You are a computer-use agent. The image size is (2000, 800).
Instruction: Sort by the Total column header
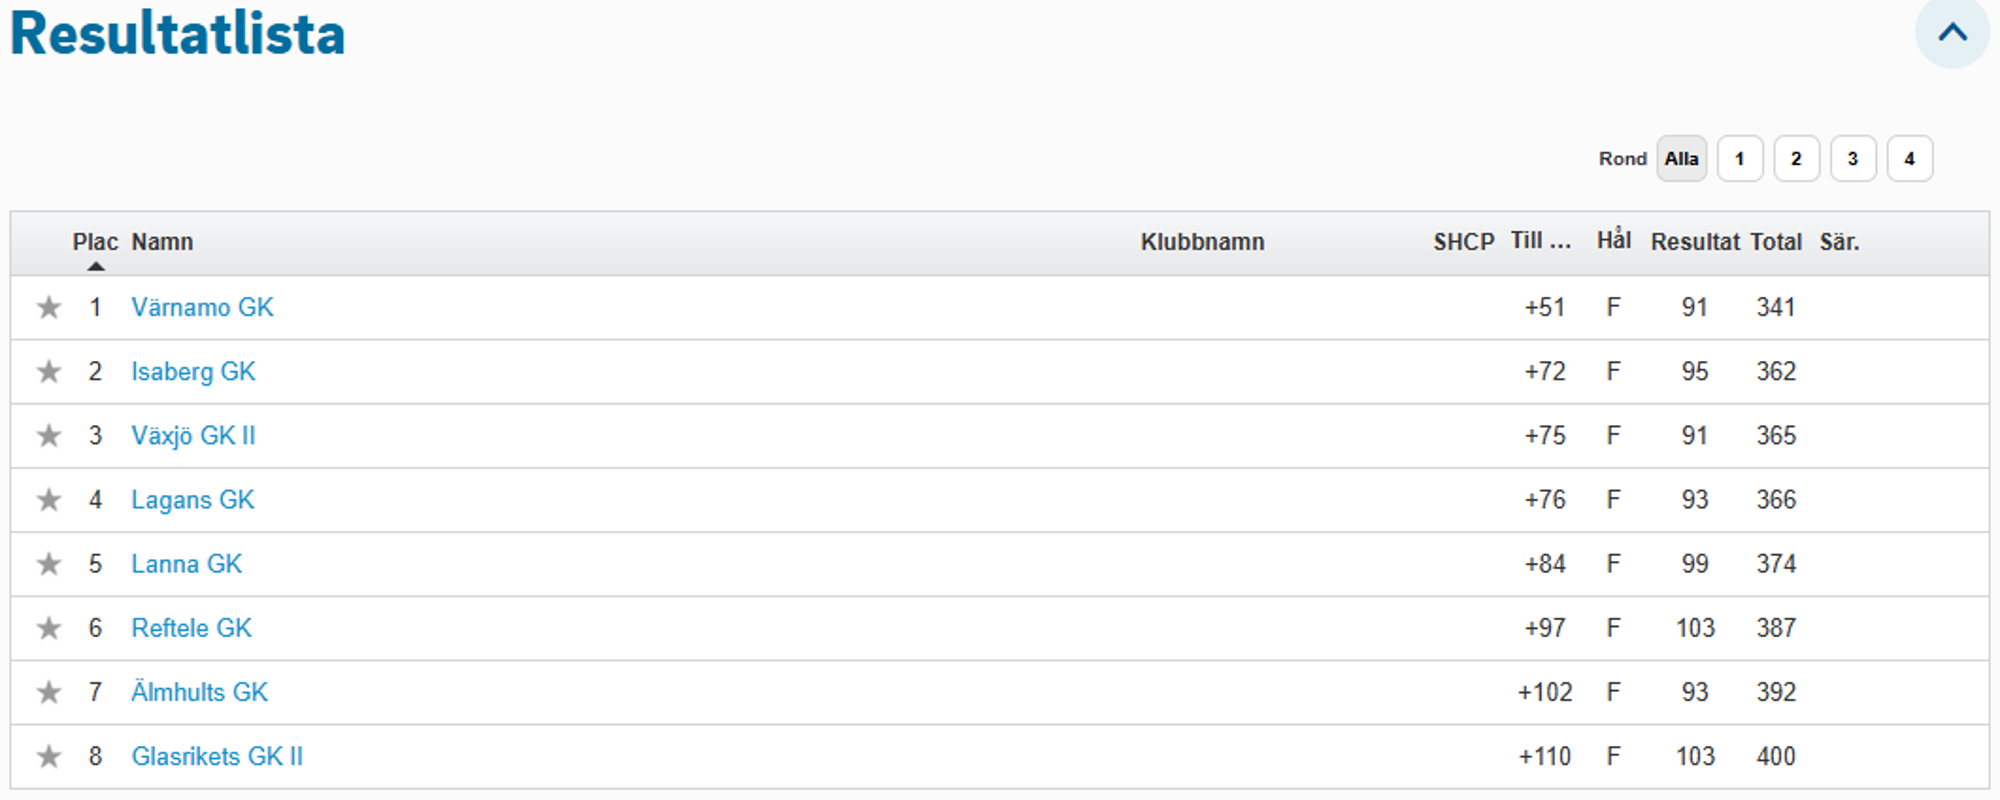click(x=1776, y=242)
